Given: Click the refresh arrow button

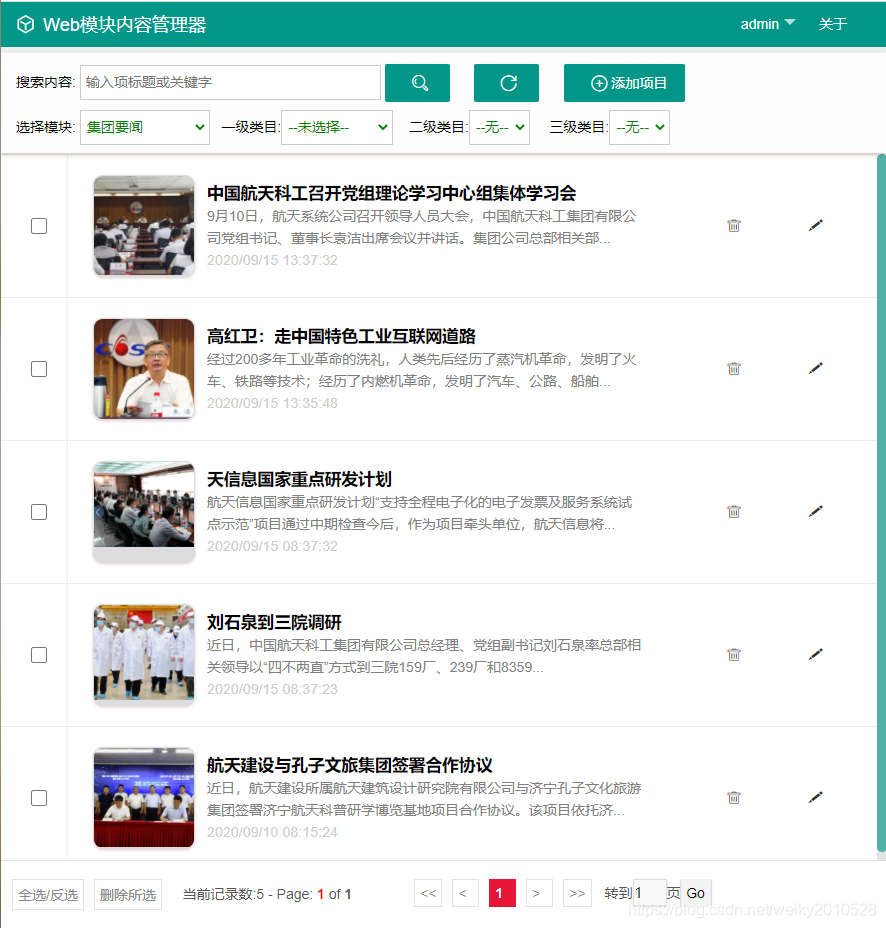Looking at the screenshot, I should [506, 83].
